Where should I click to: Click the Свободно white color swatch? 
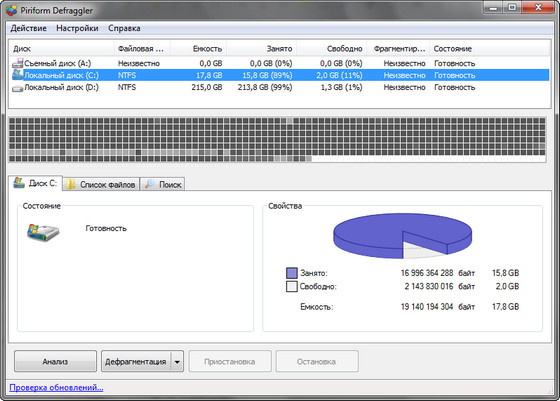pyautogui.click(x=292, y=286)
